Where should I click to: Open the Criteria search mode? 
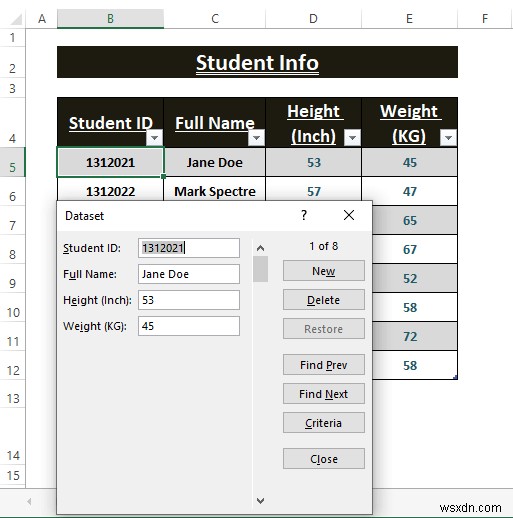coord(324,423)
